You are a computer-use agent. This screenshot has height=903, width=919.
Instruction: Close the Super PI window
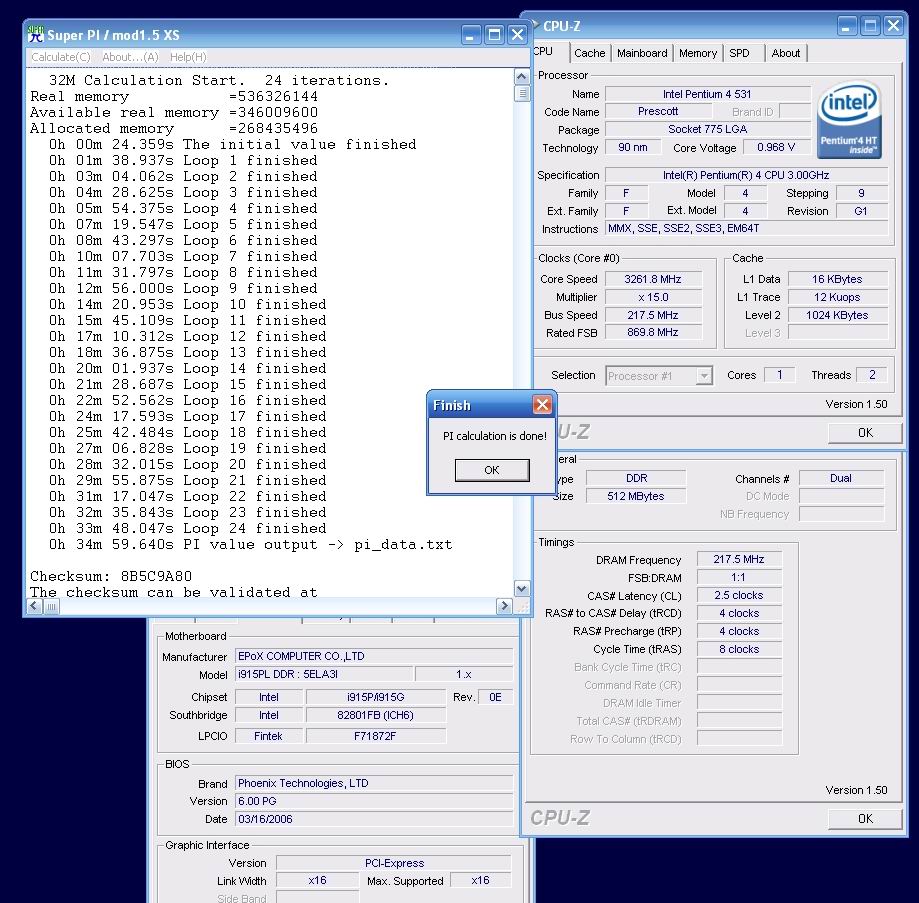pos(518,35)
